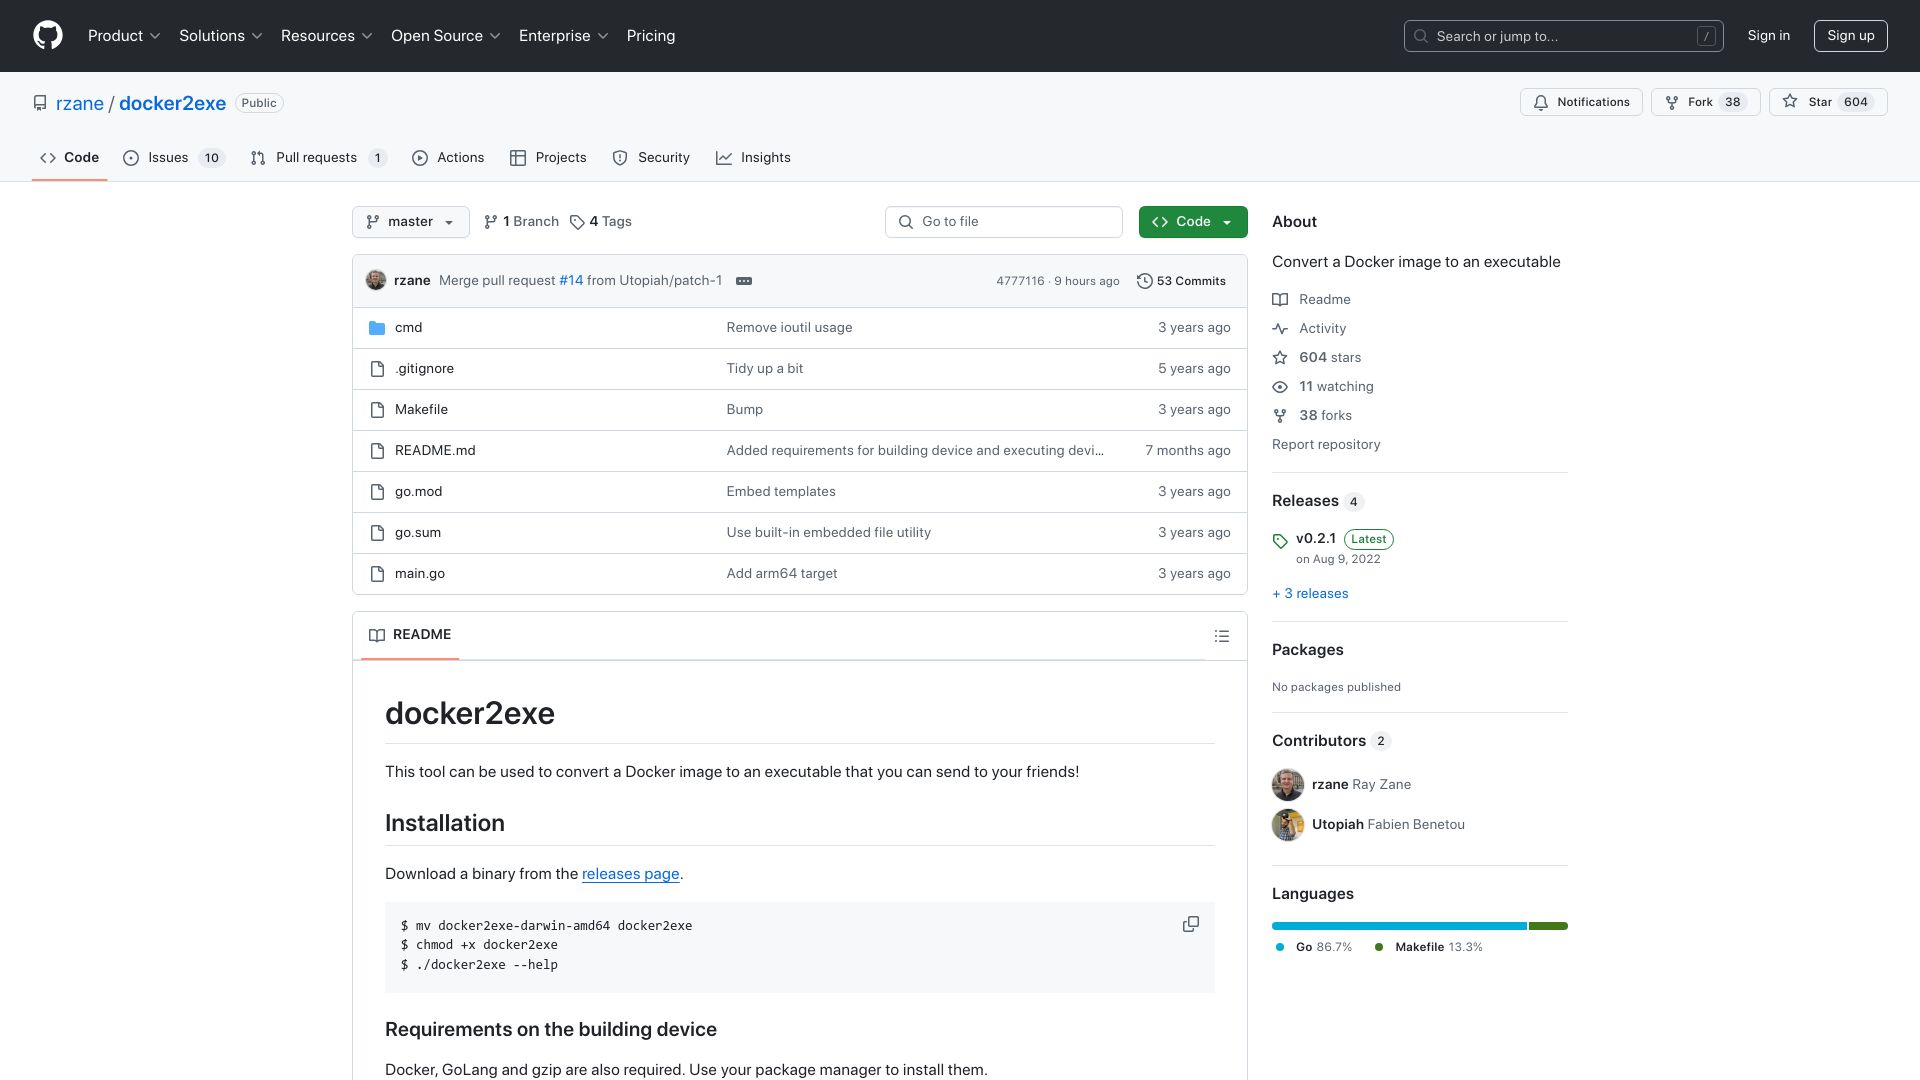Expand the Enterprise menu
The image size is (1920, 1080).
tap(564, 36)
